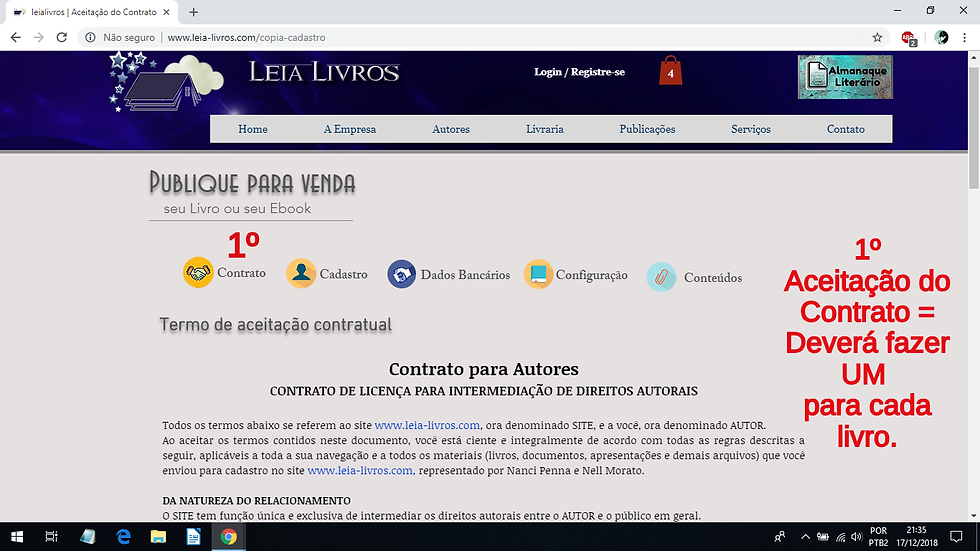The height and width of the screenshot is (551, 980).
Task: Click the scrollbar down arrow
Action: [x=974, y=516]
